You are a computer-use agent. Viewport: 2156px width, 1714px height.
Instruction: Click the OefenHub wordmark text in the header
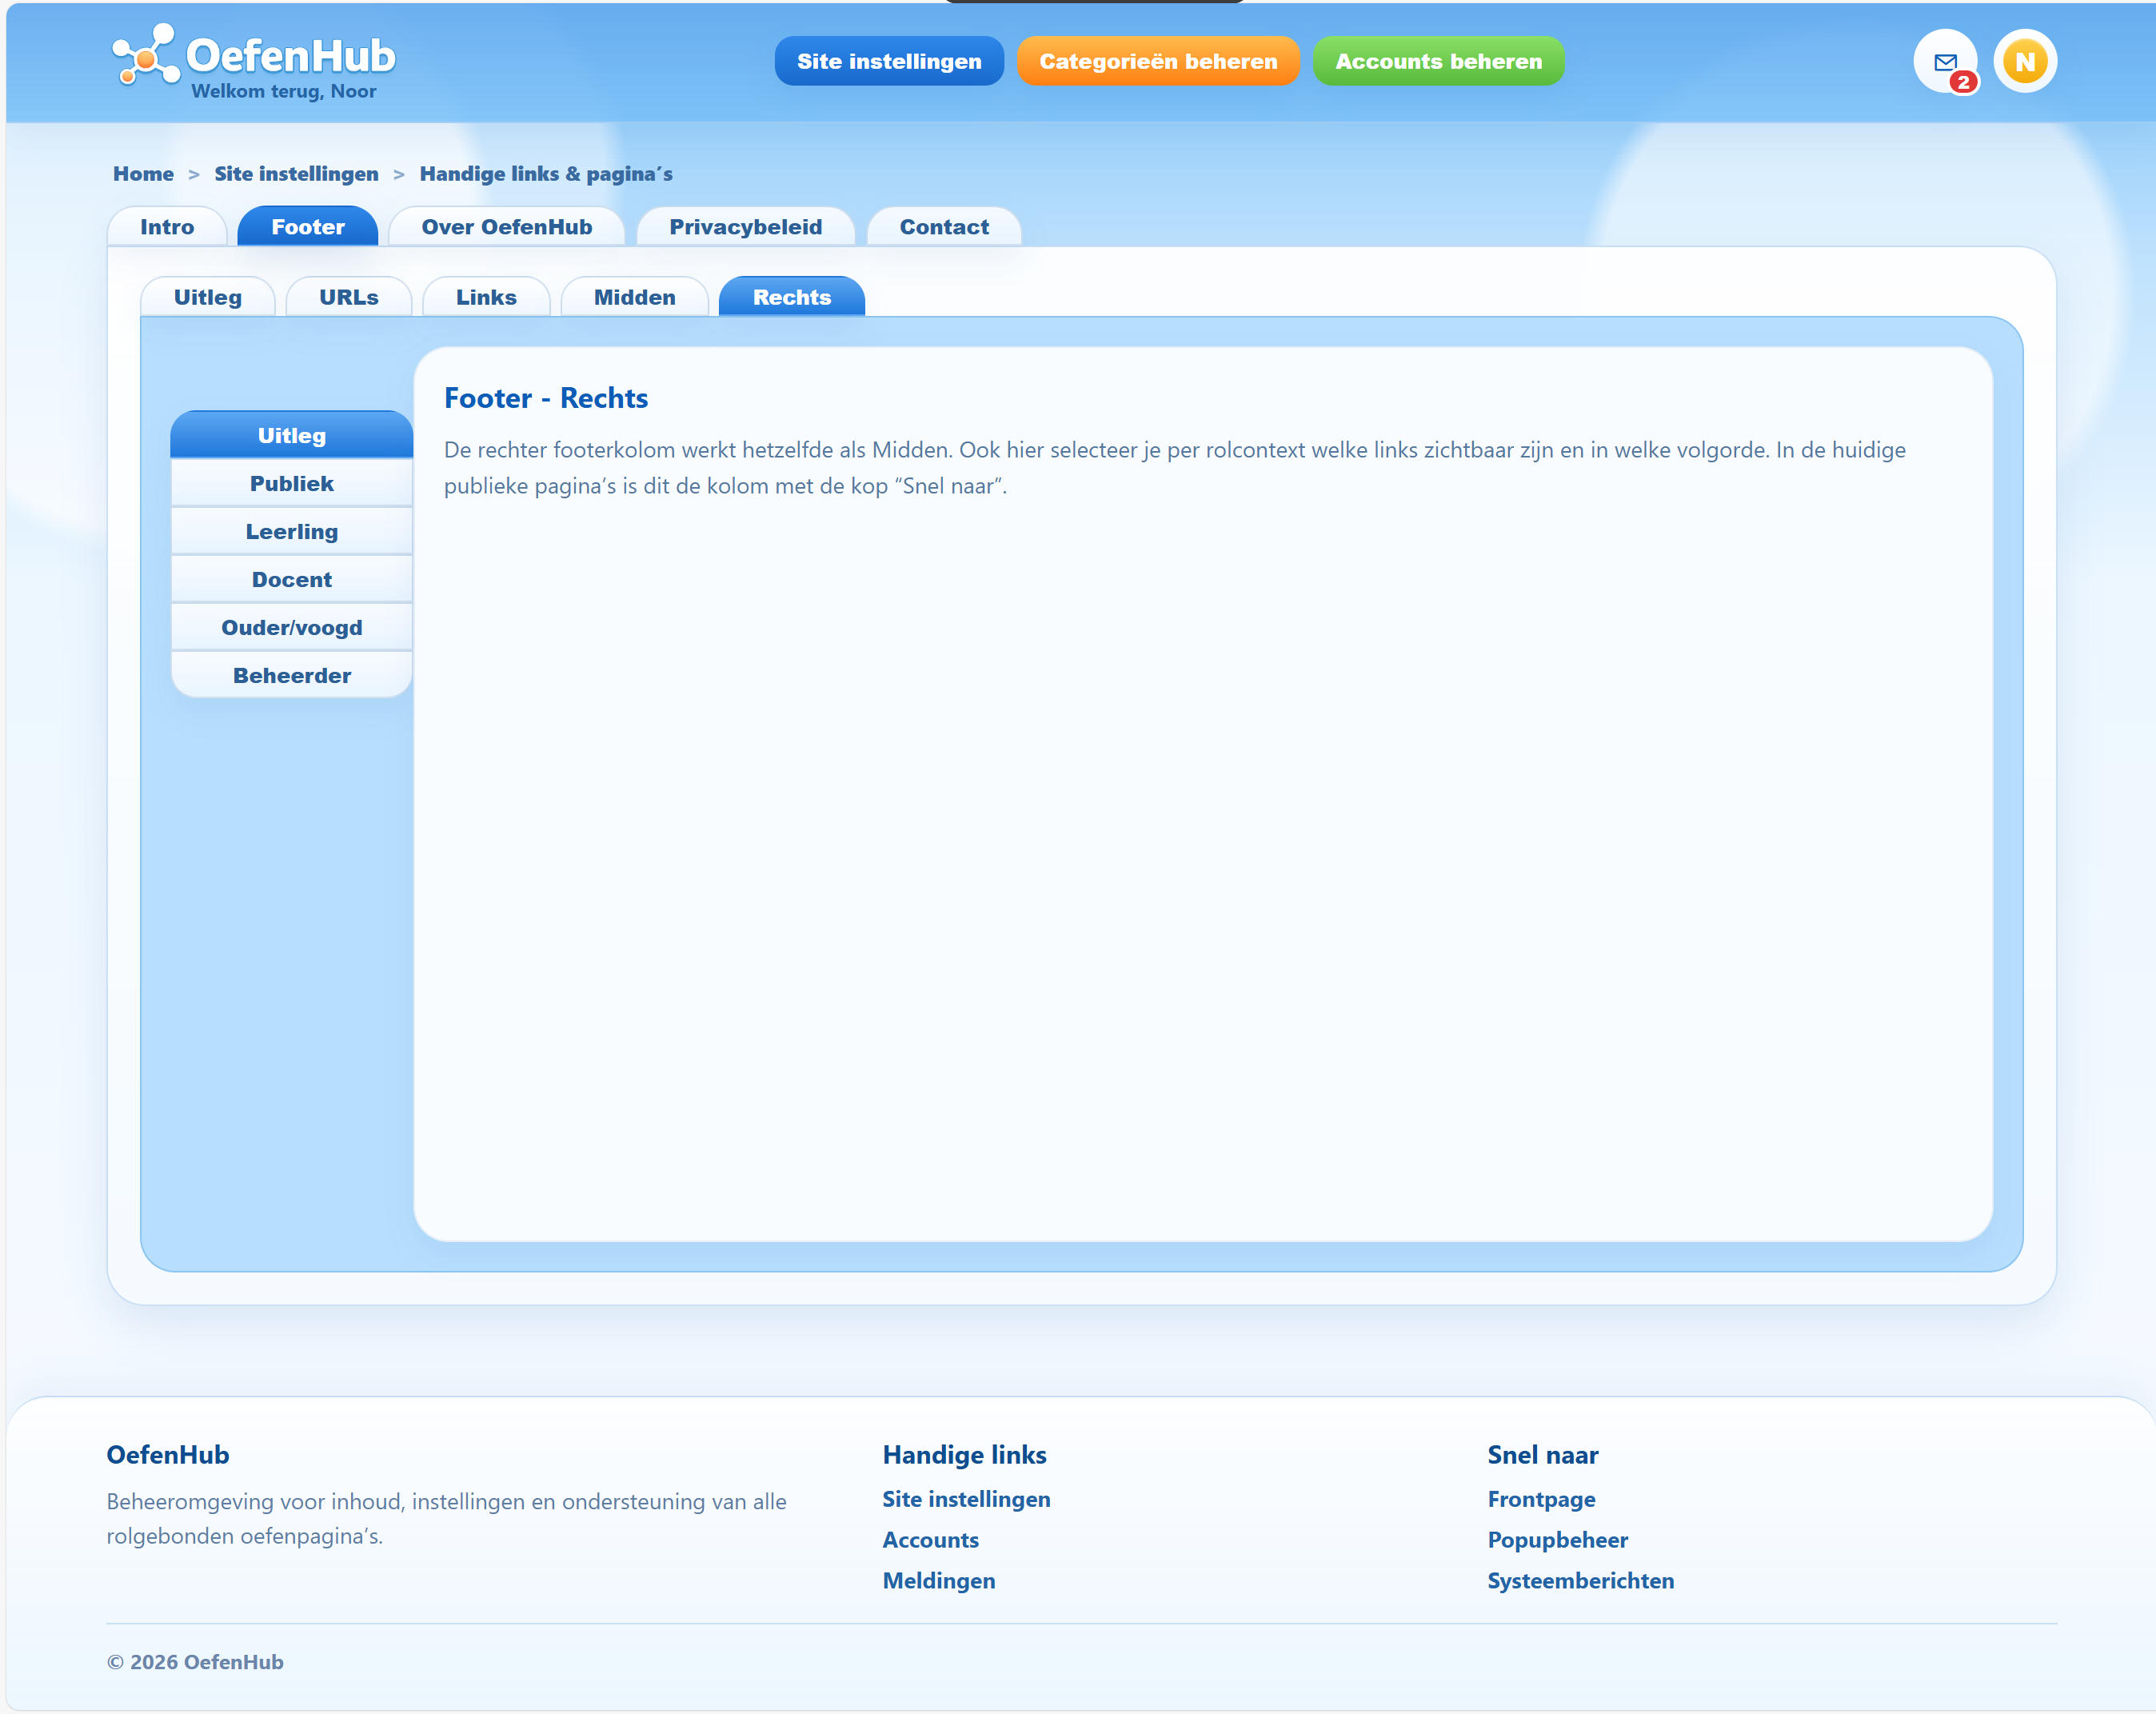(291, 55)
